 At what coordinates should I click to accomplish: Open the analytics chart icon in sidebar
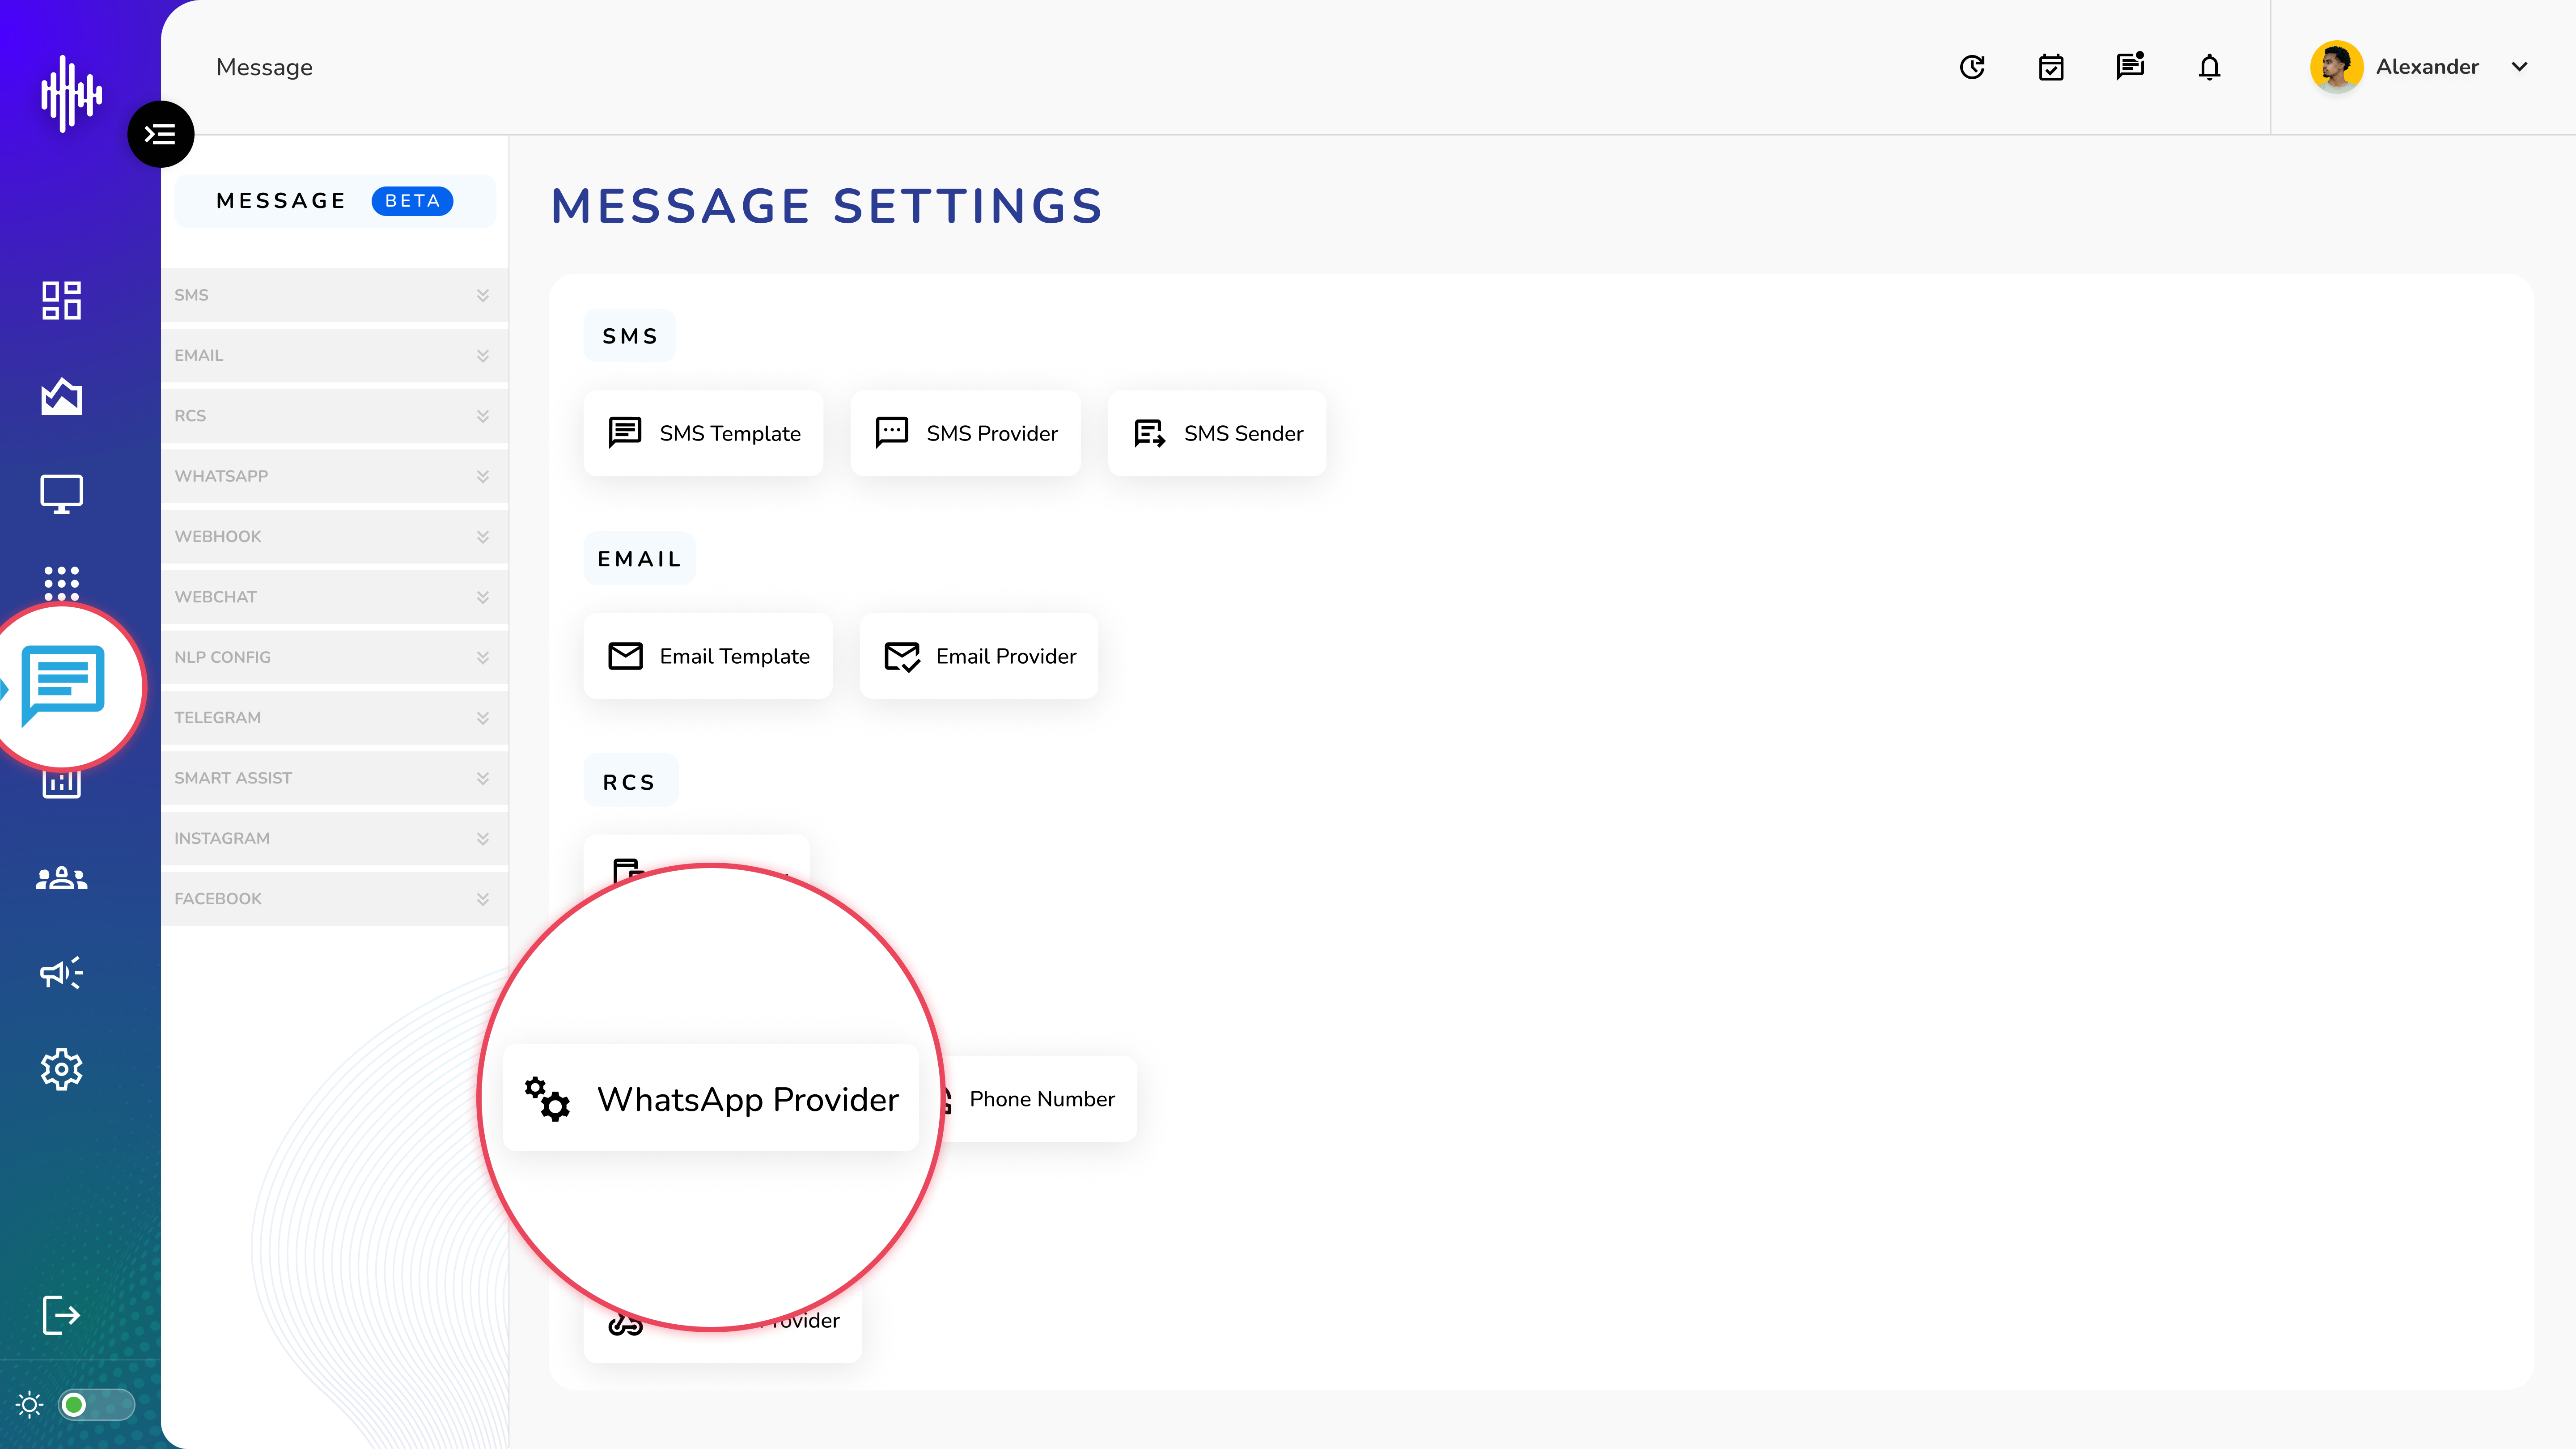click(x=61, y=396)
